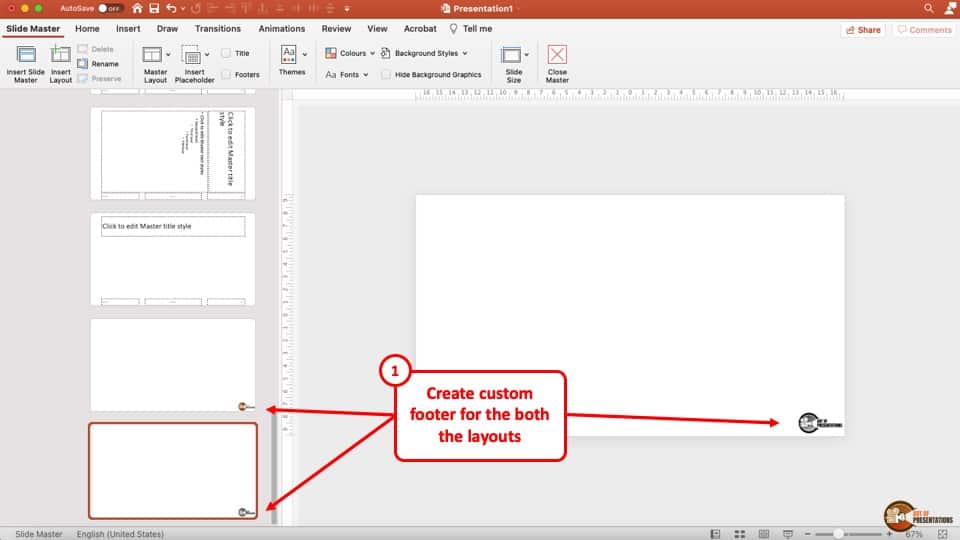Switch to Reading view icon
The height and width of the screenshot is (540, 960).
coord(763,534)
